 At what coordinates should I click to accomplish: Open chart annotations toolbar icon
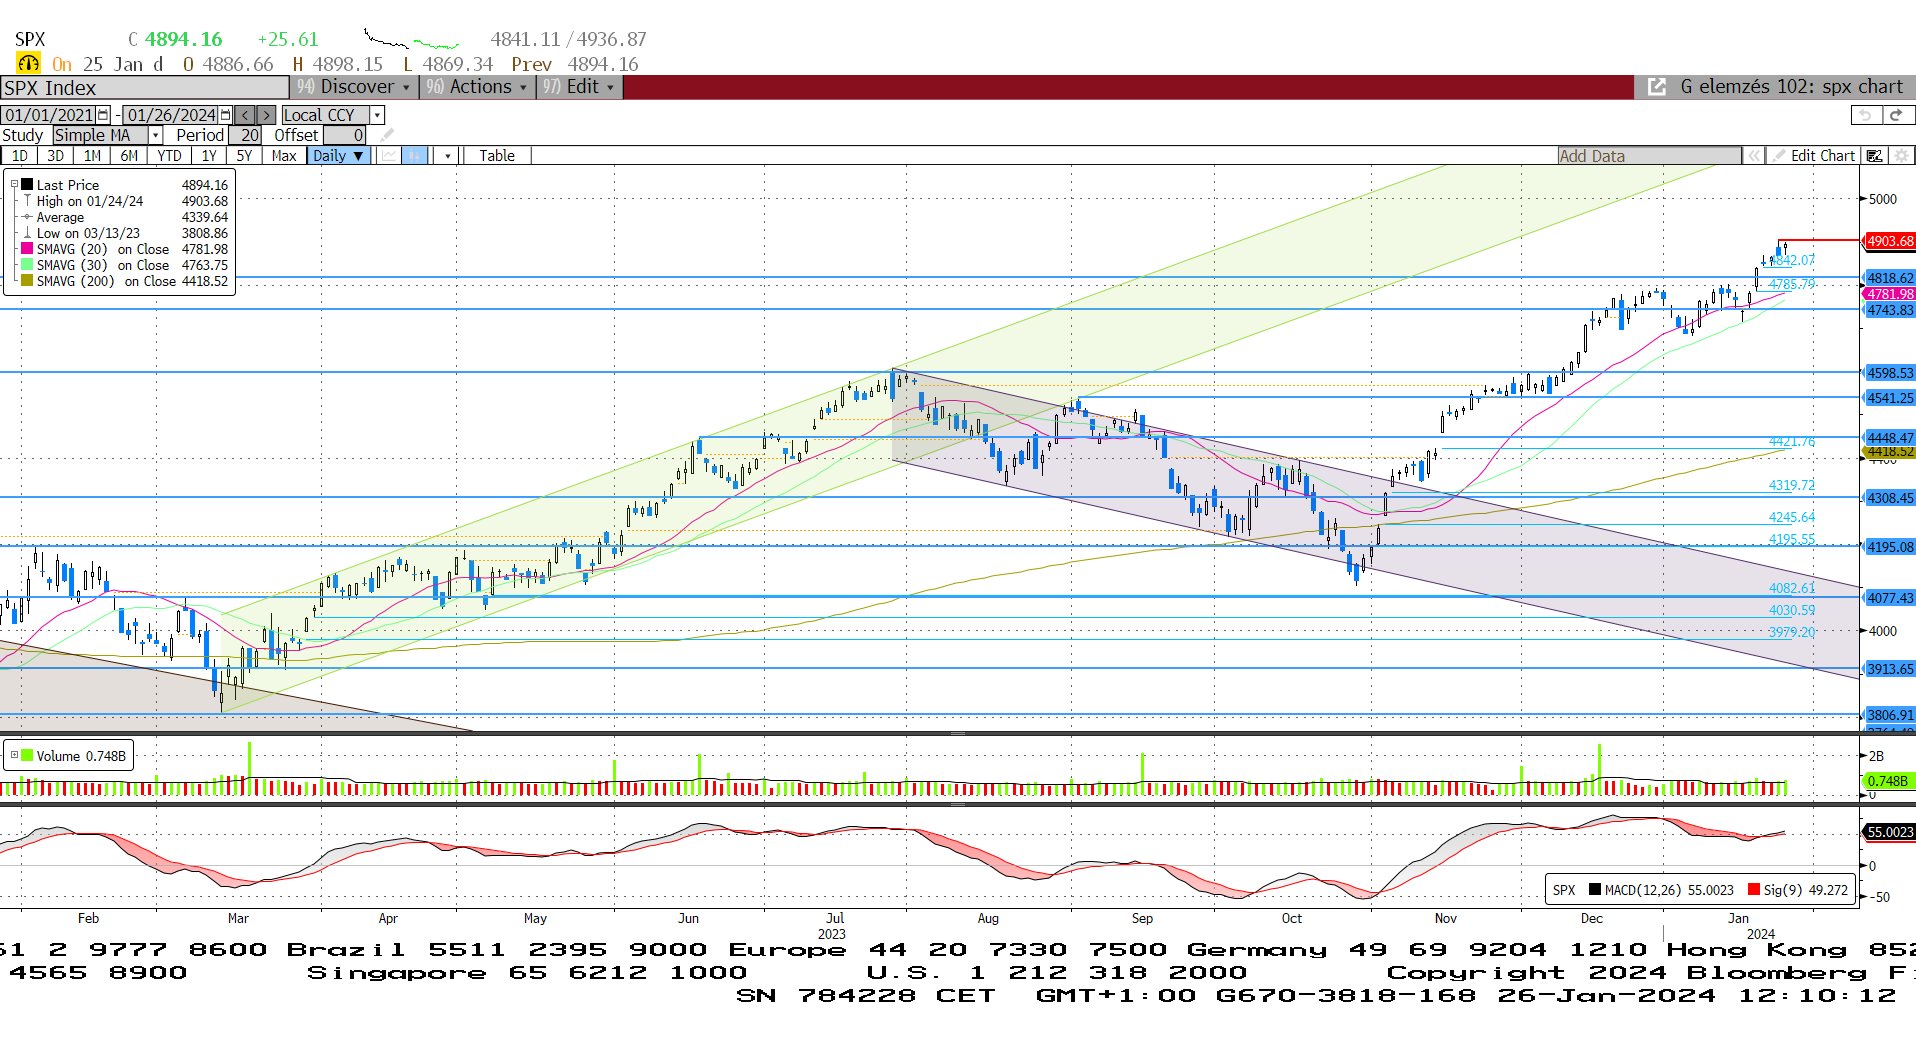coord(1875,156)
